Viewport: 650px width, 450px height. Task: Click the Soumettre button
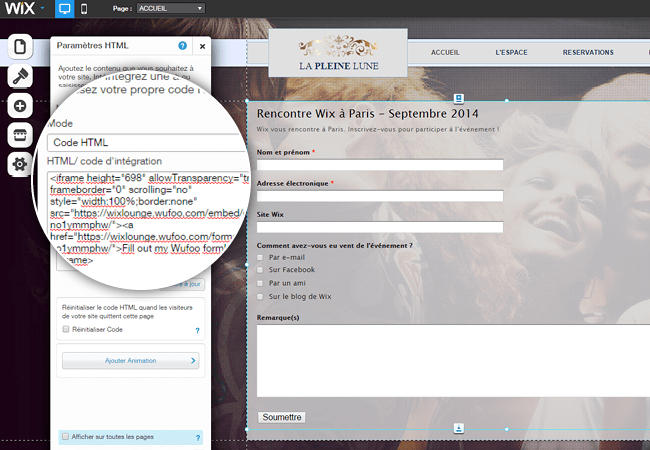[x=281, y=417]
